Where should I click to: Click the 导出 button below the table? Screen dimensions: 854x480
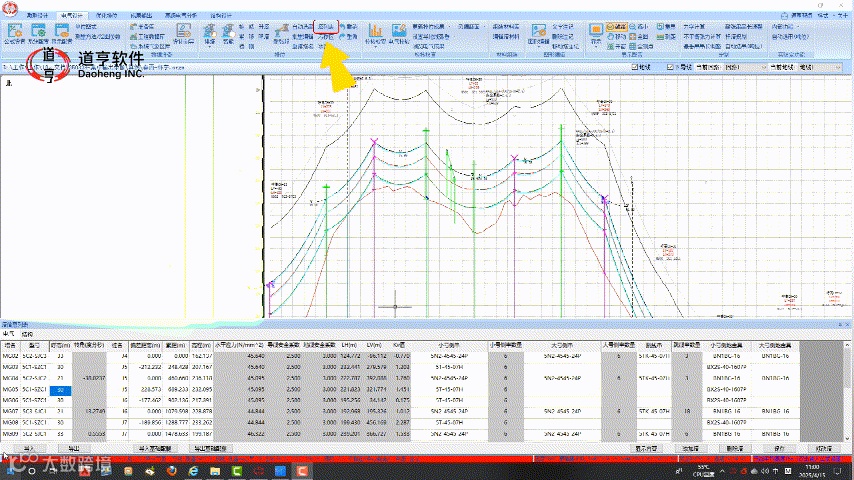(75, 449)
